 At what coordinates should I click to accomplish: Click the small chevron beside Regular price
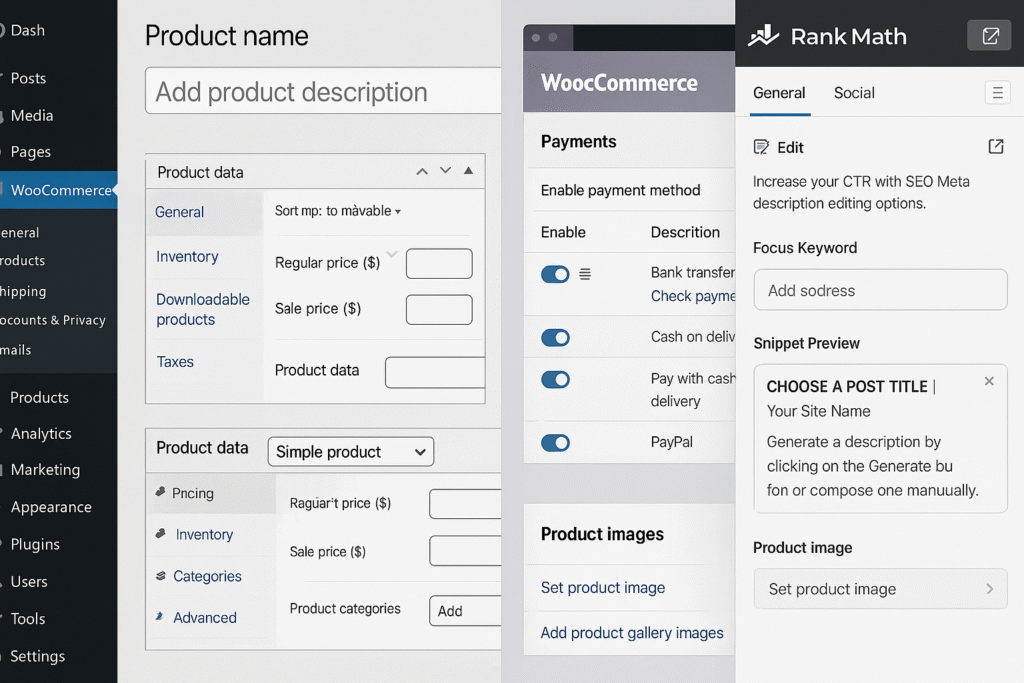tap(392, 254)
